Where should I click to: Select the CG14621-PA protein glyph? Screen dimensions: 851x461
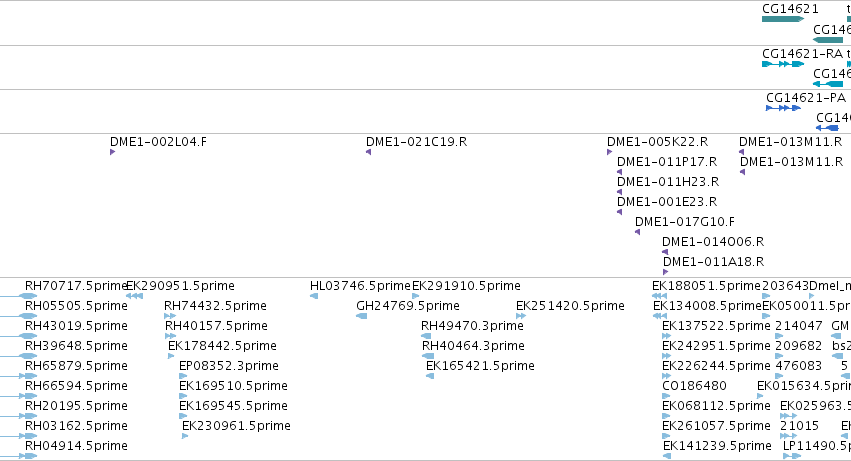783,108
